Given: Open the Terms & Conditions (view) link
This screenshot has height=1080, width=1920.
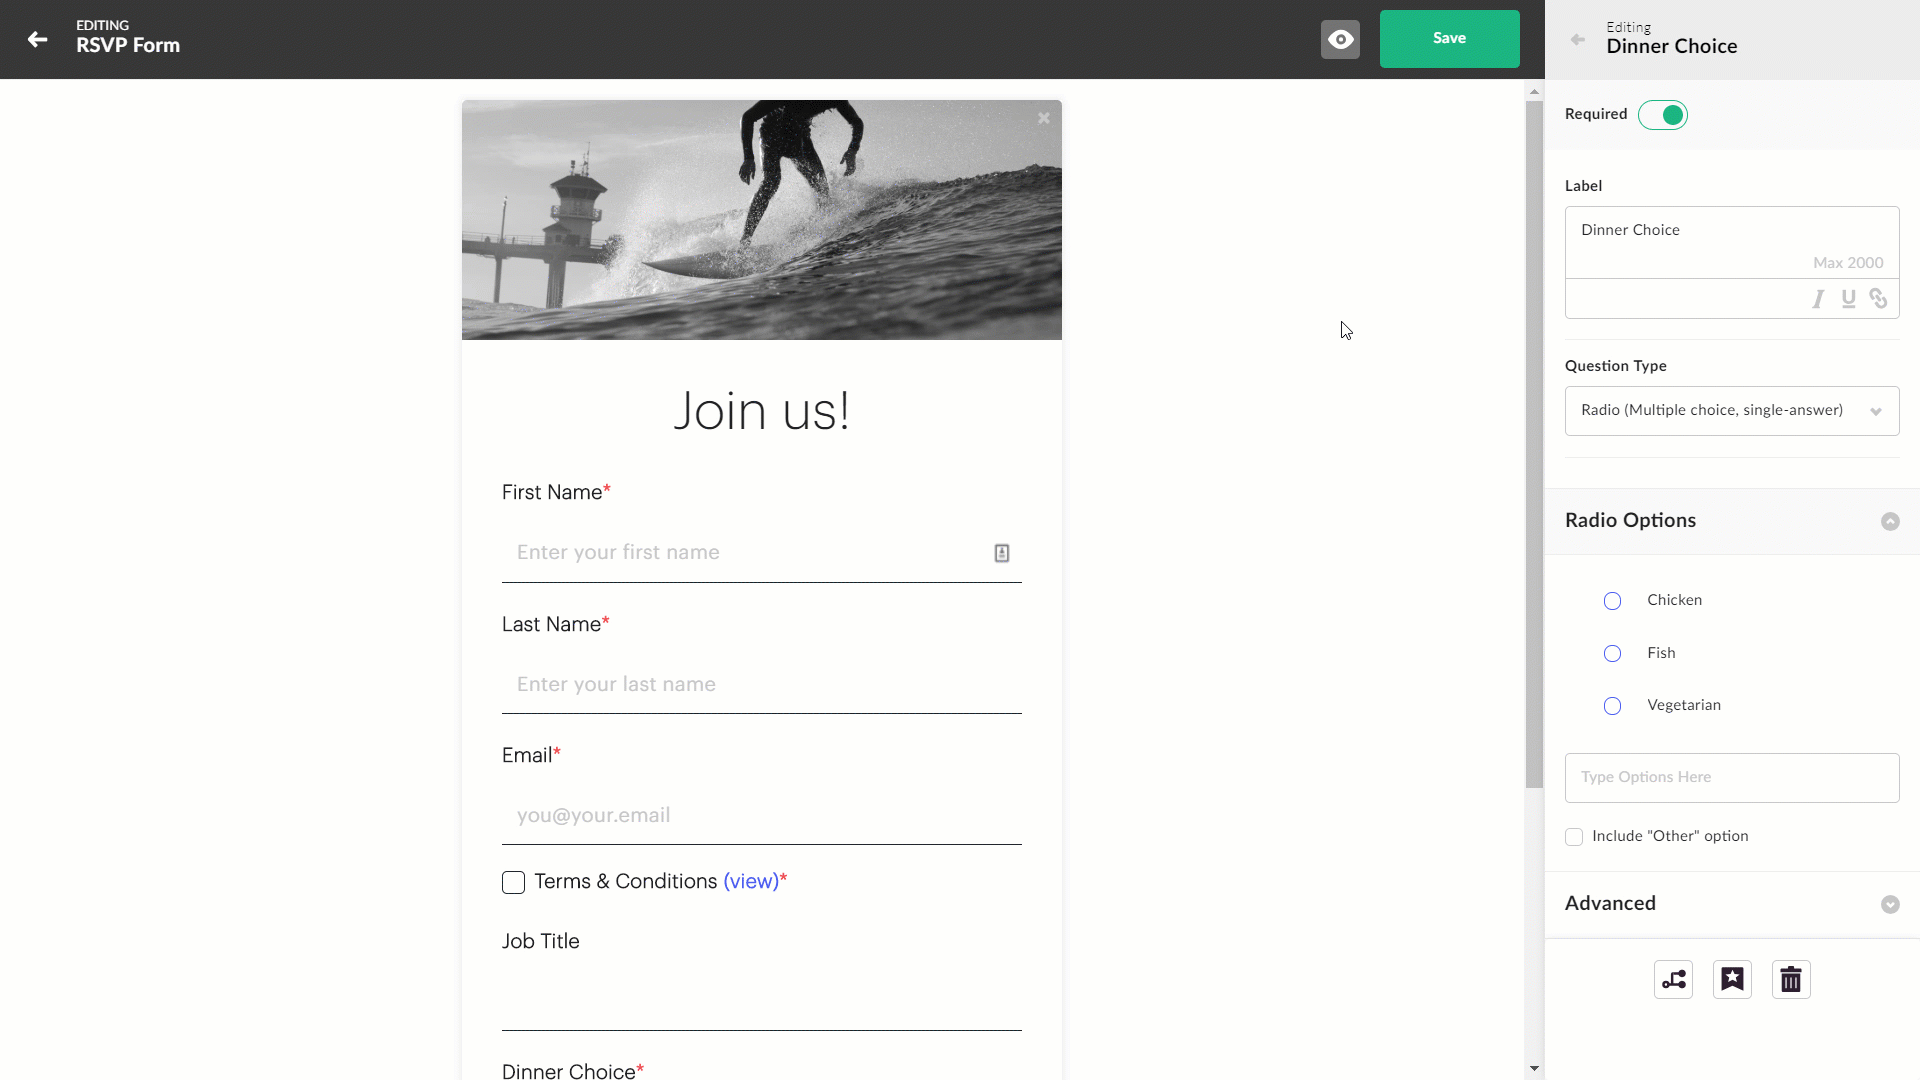Looking at the screenshot, I should point(751,881).
